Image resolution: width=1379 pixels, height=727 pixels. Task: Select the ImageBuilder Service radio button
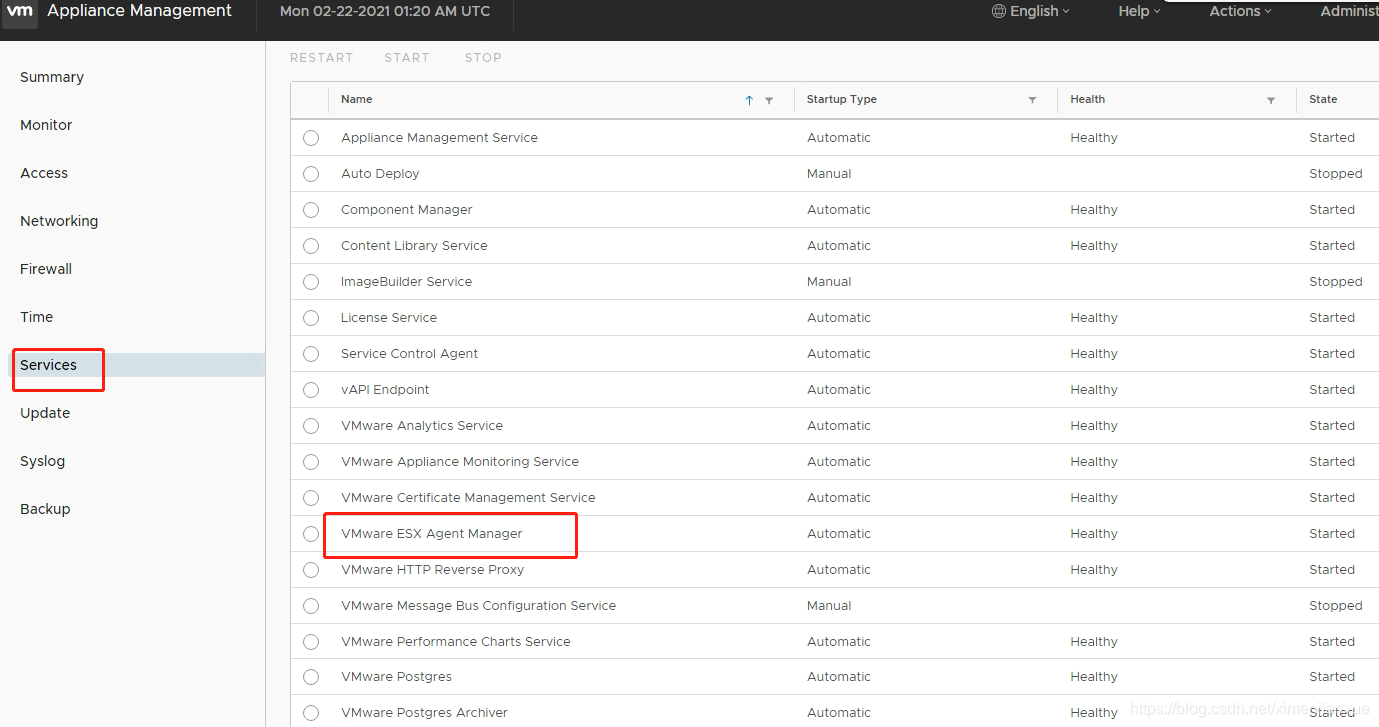[311, 282]
